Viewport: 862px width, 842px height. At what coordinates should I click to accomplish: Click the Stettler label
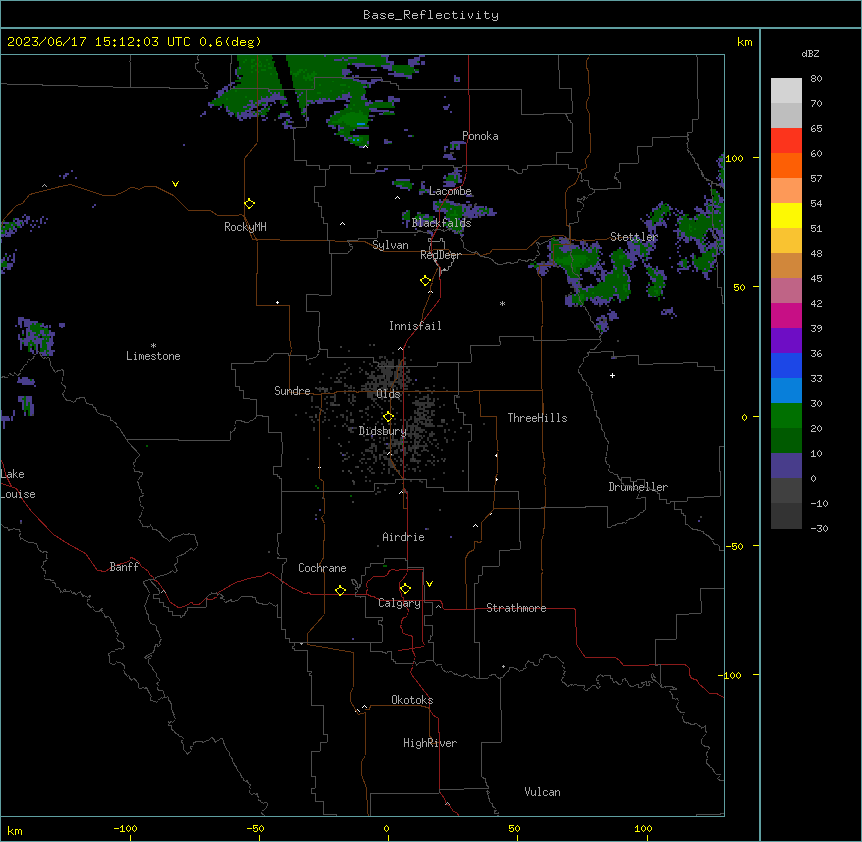(634, 237)
